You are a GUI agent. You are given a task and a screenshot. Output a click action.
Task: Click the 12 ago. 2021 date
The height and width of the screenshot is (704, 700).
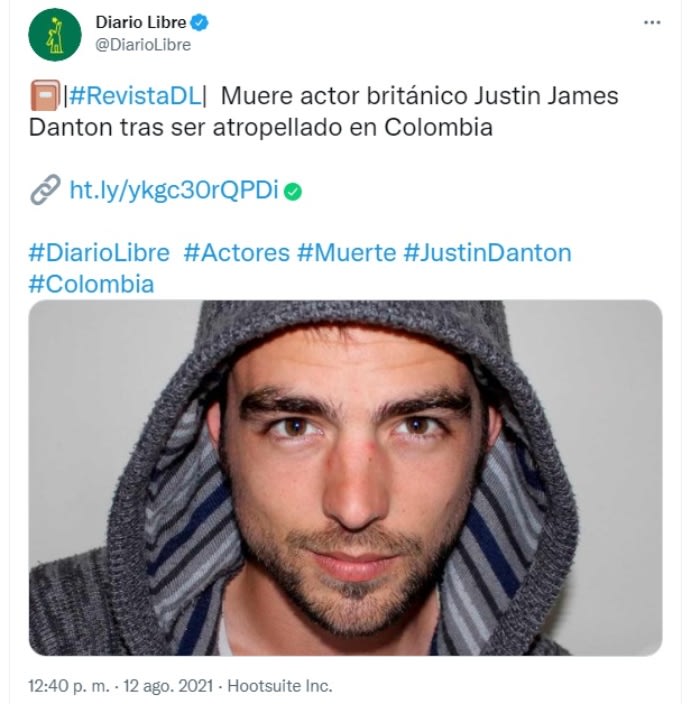168,686
